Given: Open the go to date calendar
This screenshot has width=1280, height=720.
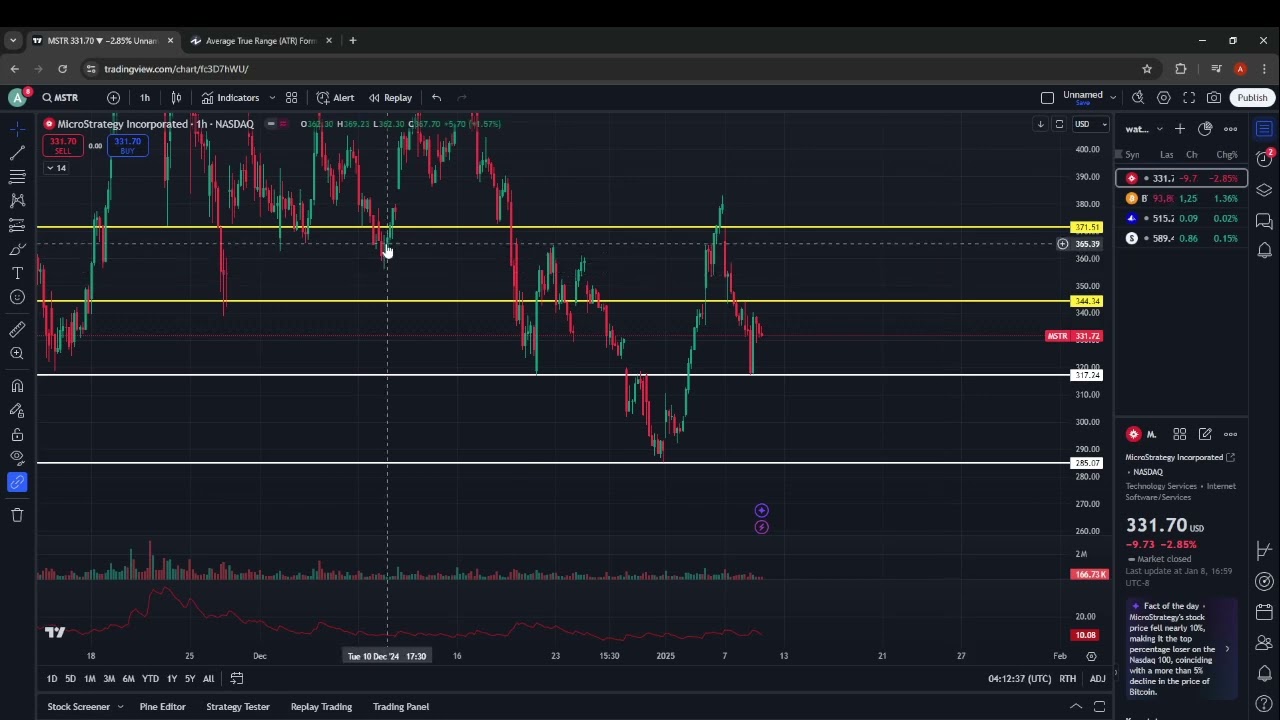Looking at the screenshot, I should click(237, 679).
